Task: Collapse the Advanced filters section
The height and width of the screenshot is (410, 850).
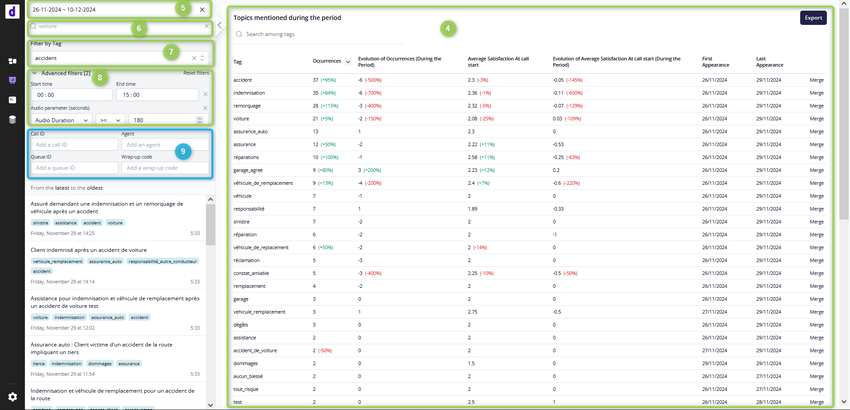Action: pyautogui.click(x=35, y=73)
